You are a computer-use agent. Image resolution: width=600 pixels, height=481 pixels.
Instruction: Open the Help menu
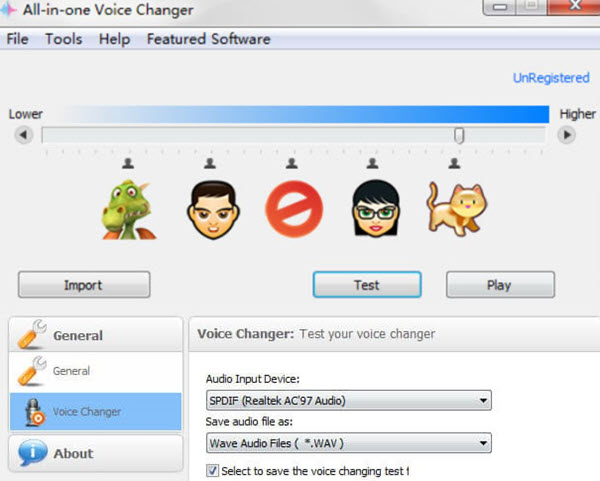(114, 39)
